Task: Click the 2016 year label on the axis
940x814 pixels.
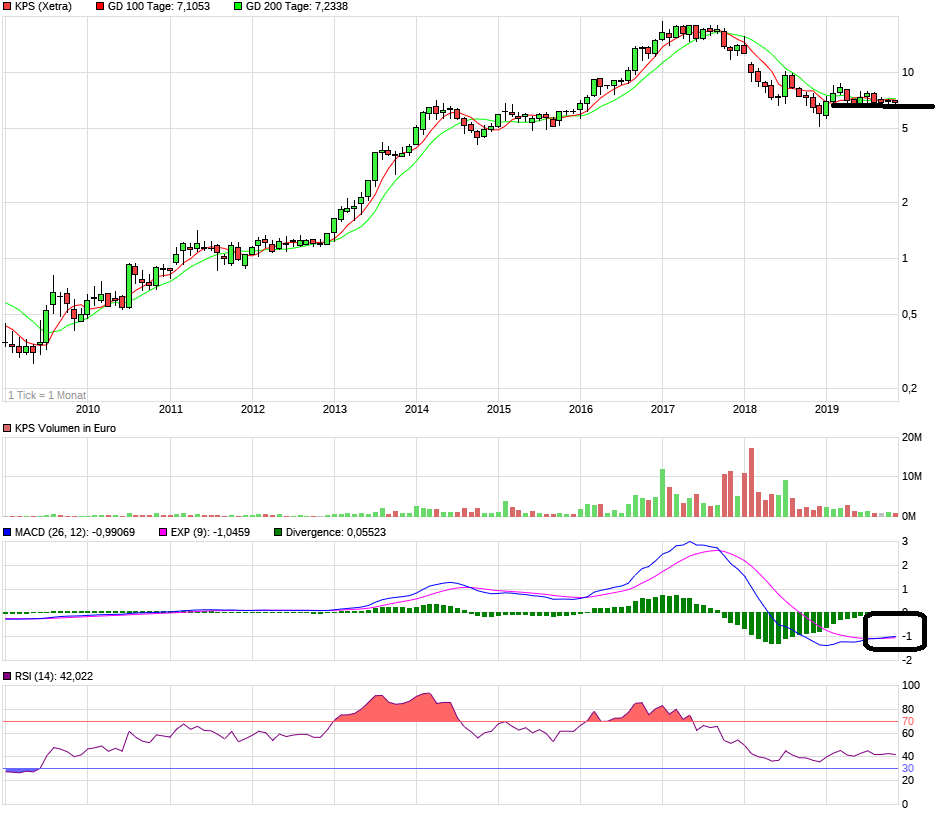Action: pos(581,409)
